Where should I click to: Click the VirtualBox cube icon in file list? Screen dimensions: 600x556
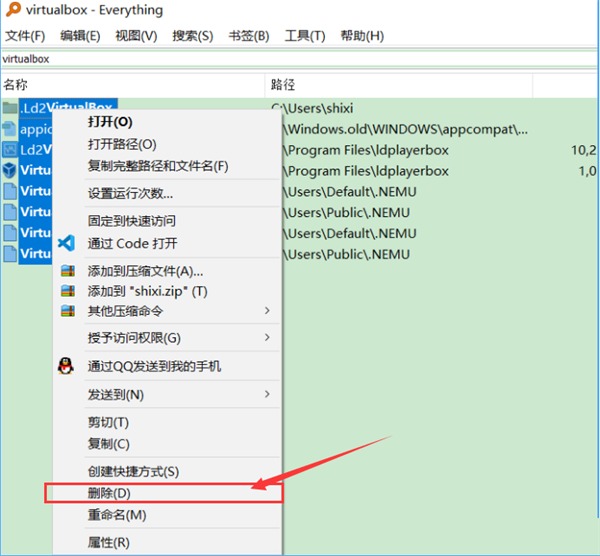tap(11, 170)
